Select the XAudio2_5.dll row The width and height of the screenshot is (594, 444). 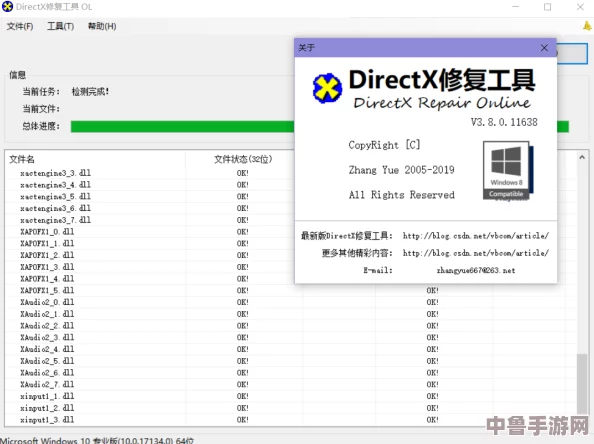point(291,361)
